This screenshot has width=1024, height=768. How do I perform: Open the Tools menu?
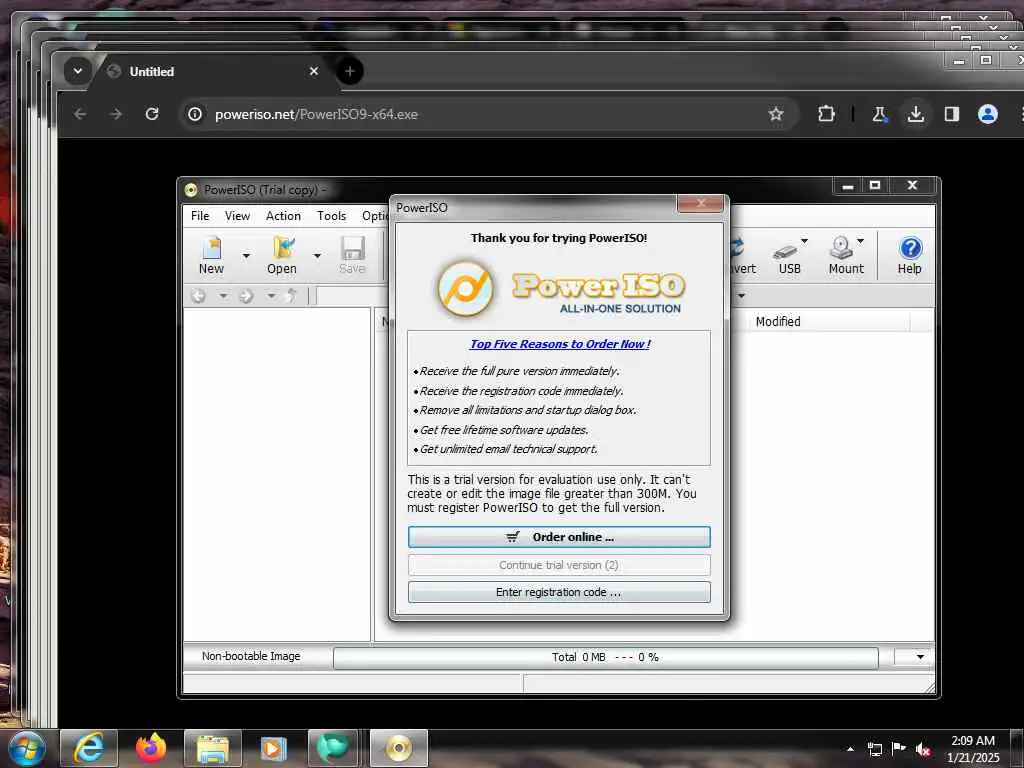pos(331,216)
